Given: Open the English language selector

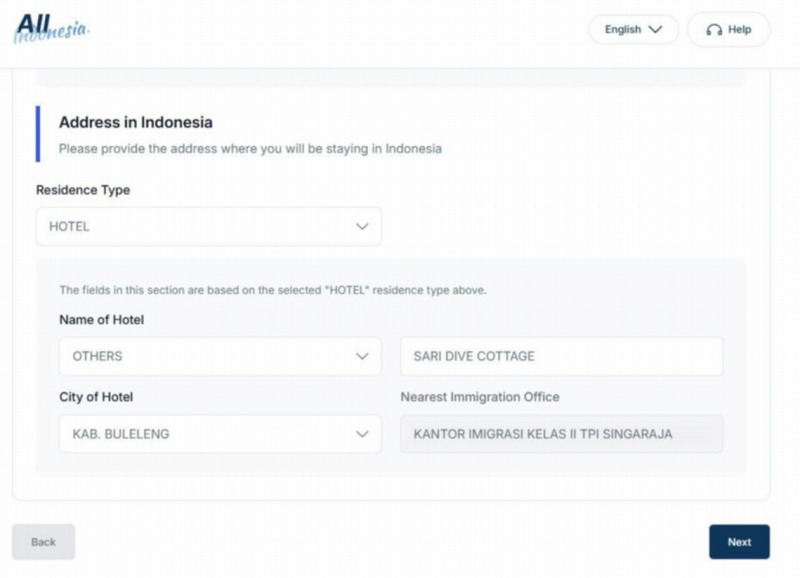Looking at the screenshot, I should tap(632, 30).
